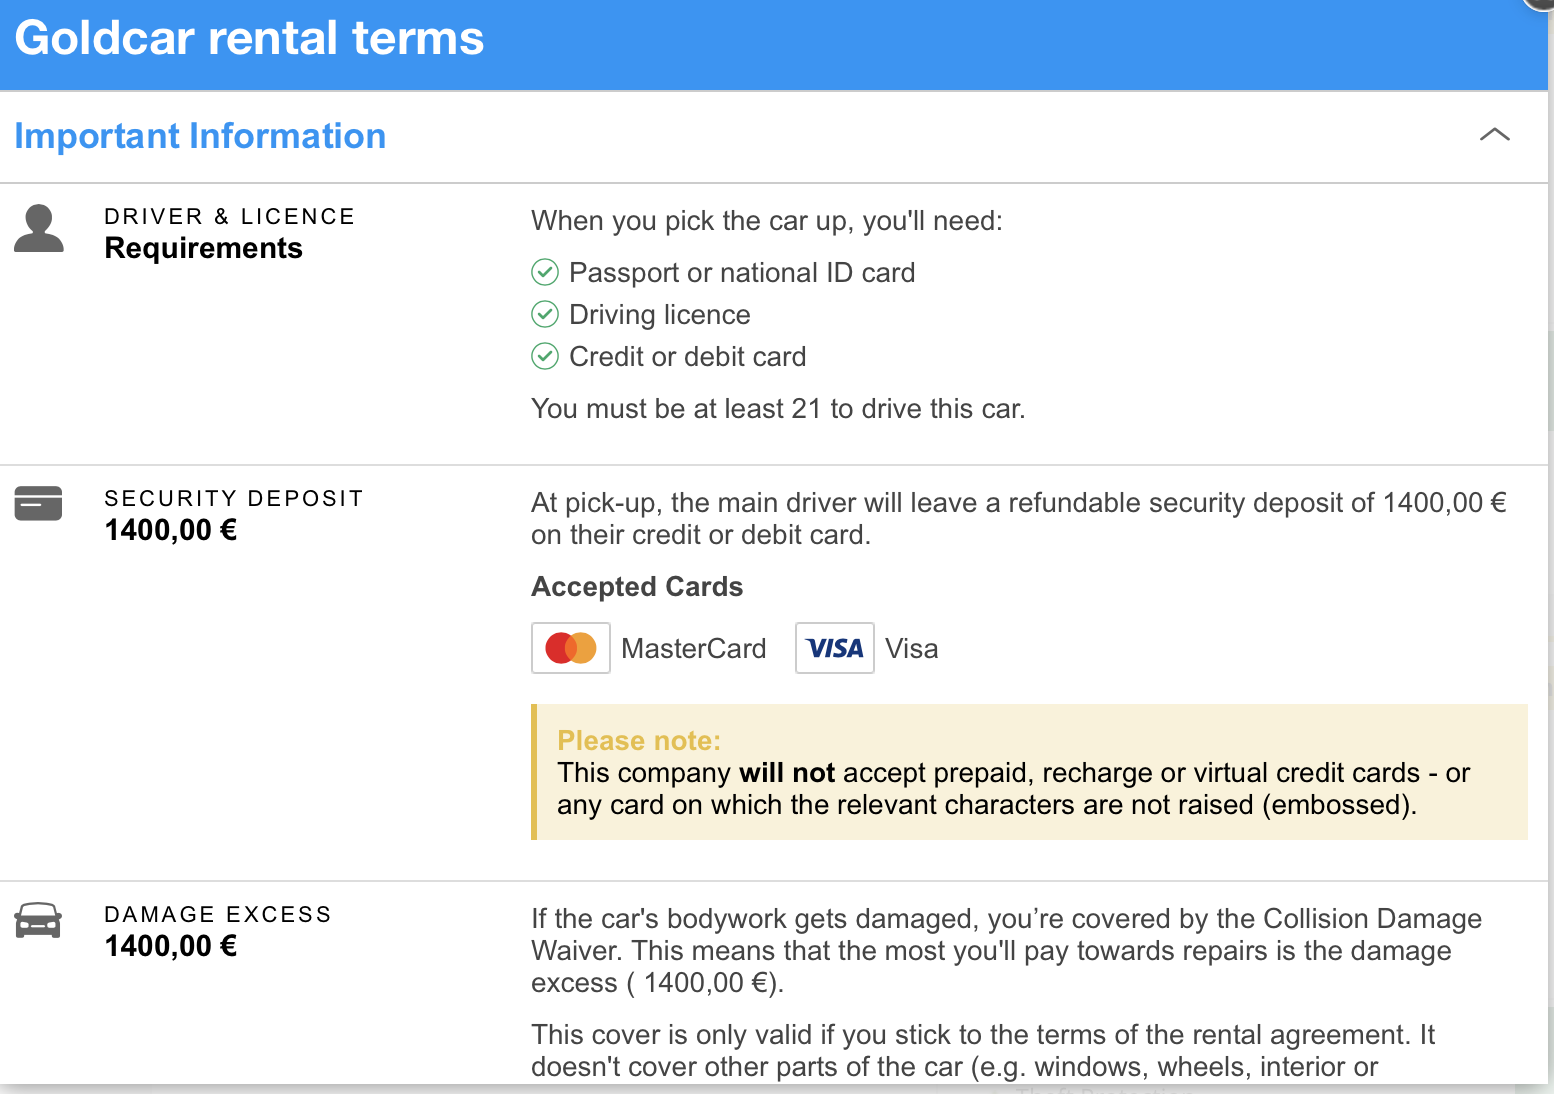Click the Accepted Cards heading
The height and width of the screenshot is (1094, 1554).
point(637,587)
